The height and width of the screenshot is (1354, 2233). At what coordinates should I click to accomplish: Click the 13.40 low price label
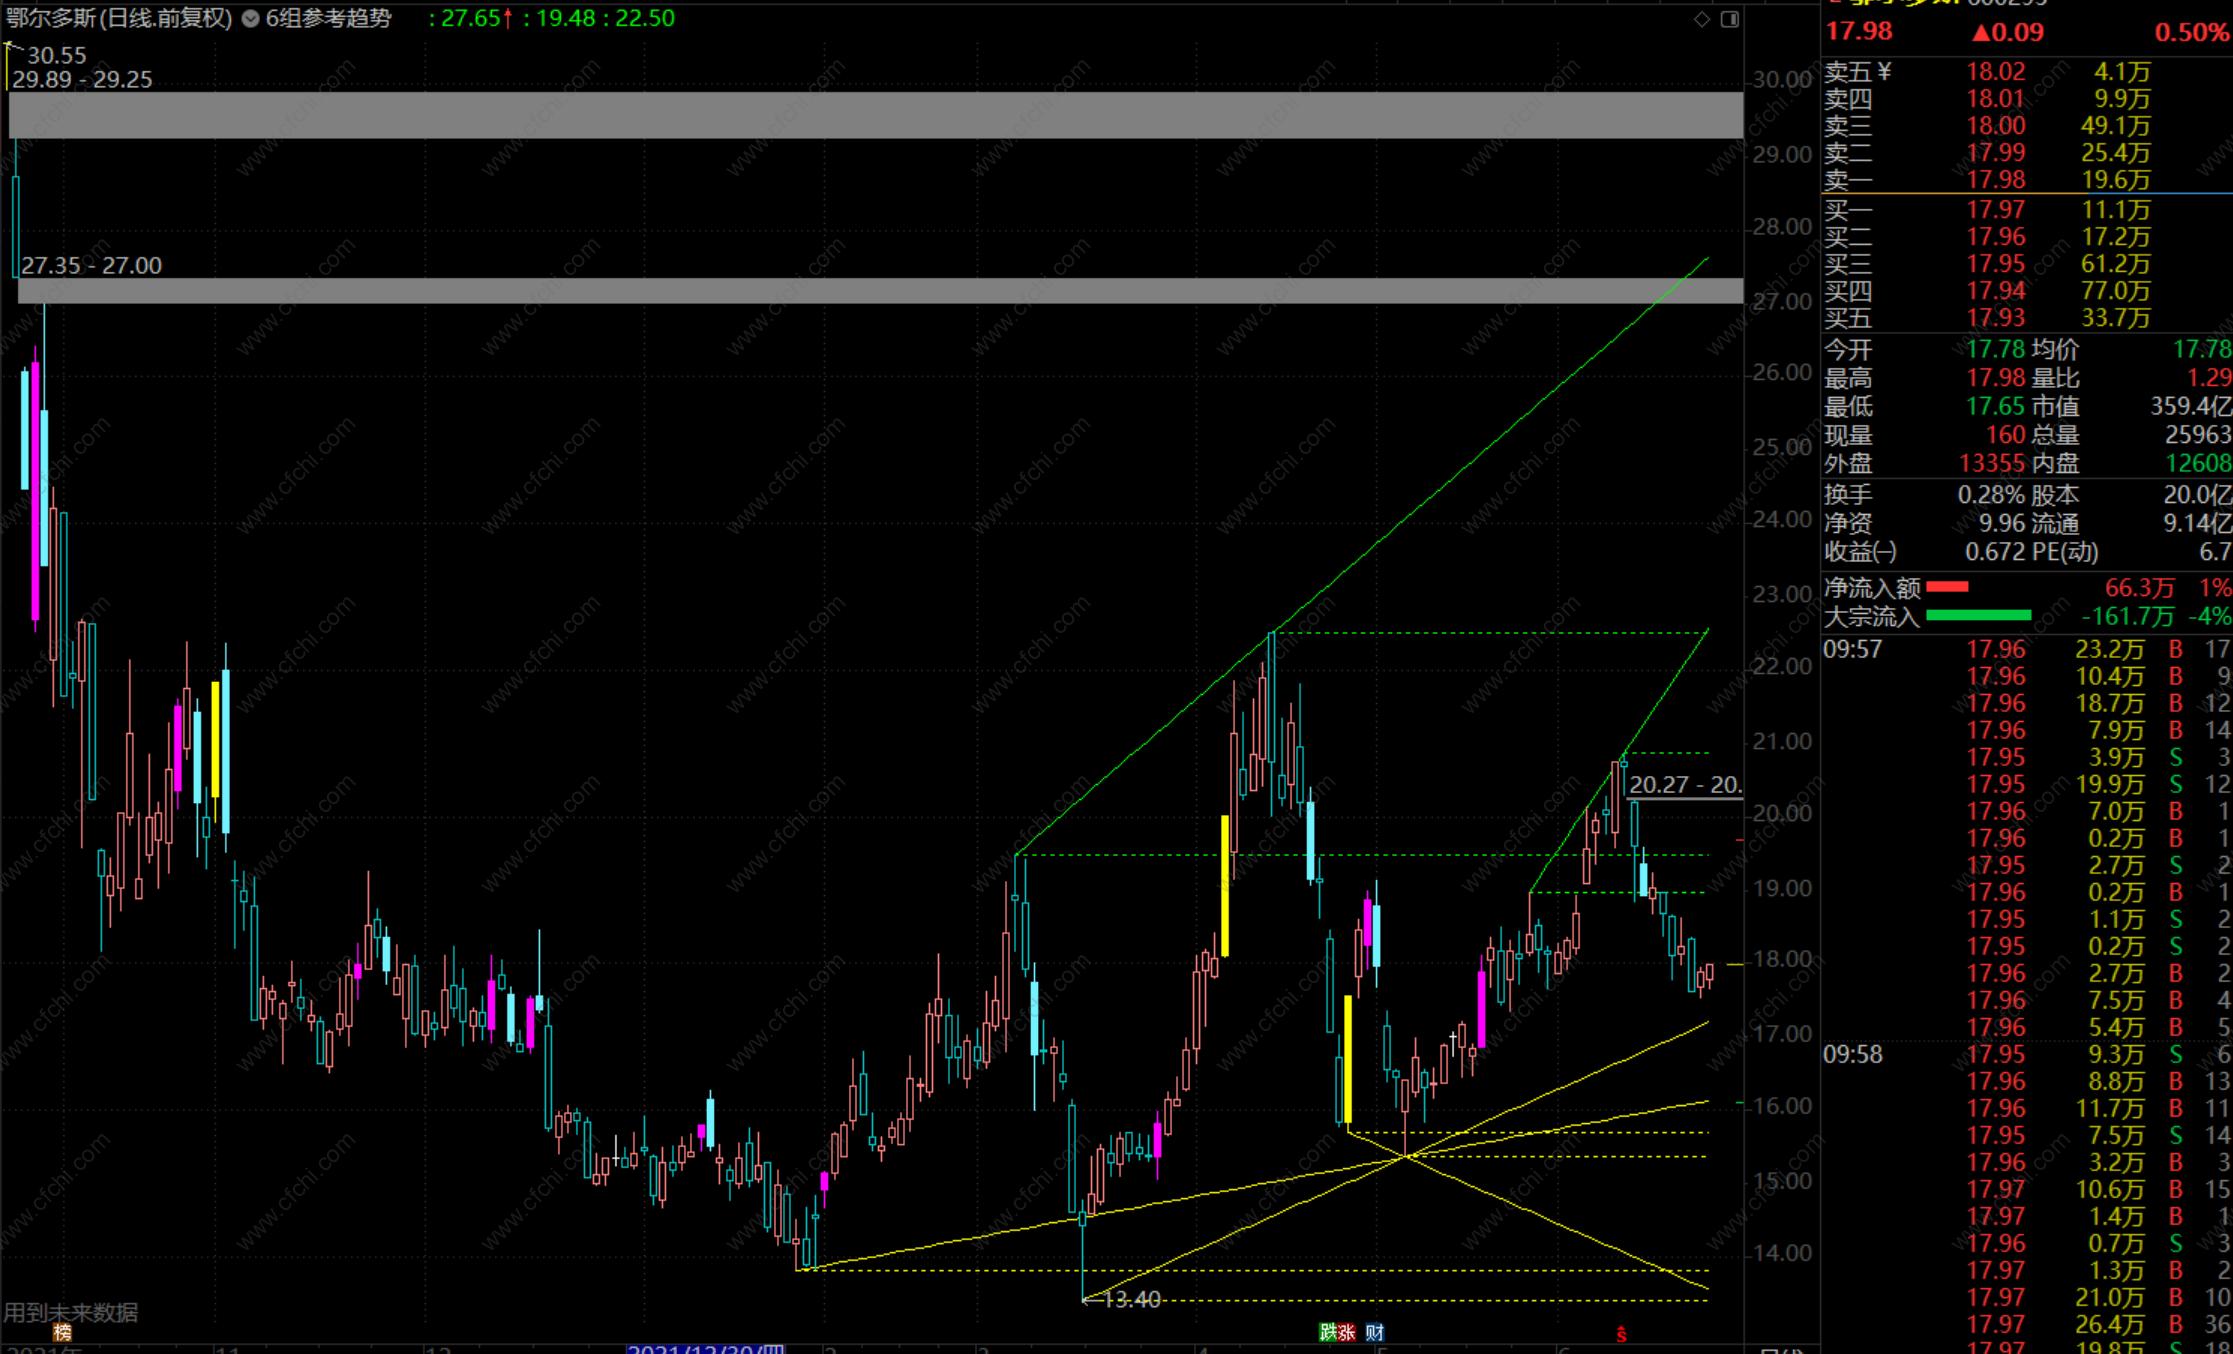[1131, 1299]
